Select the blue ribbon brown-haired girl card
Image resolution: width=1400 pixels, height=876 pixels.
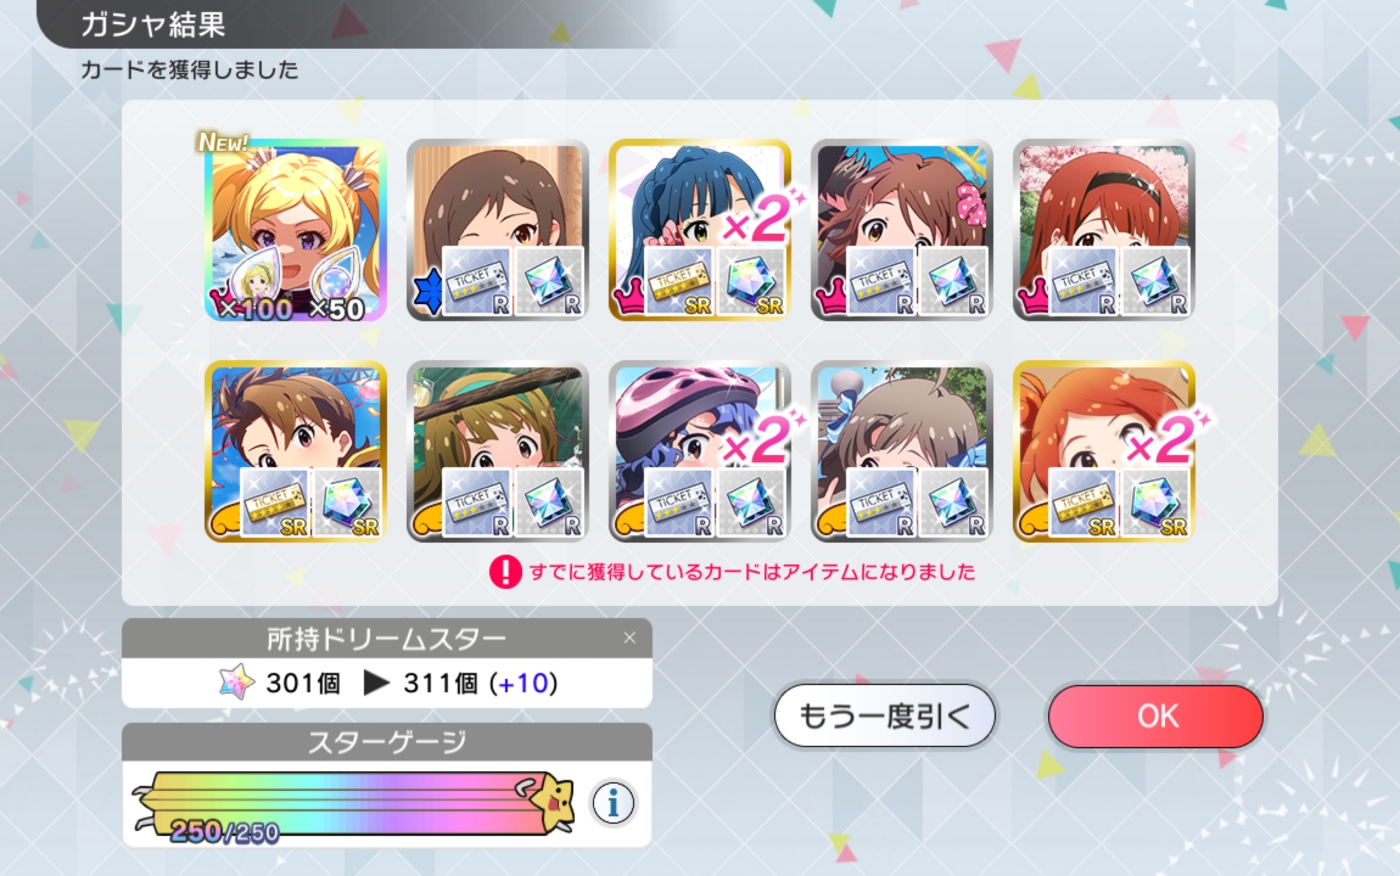902,452
